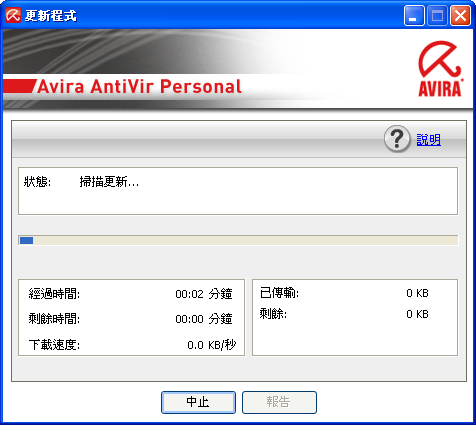Image resolution: width=476 pixels, height=425 pixels.
Task: Click the remaining time value 00:00 分鐘
Action: tap(204, 319)
